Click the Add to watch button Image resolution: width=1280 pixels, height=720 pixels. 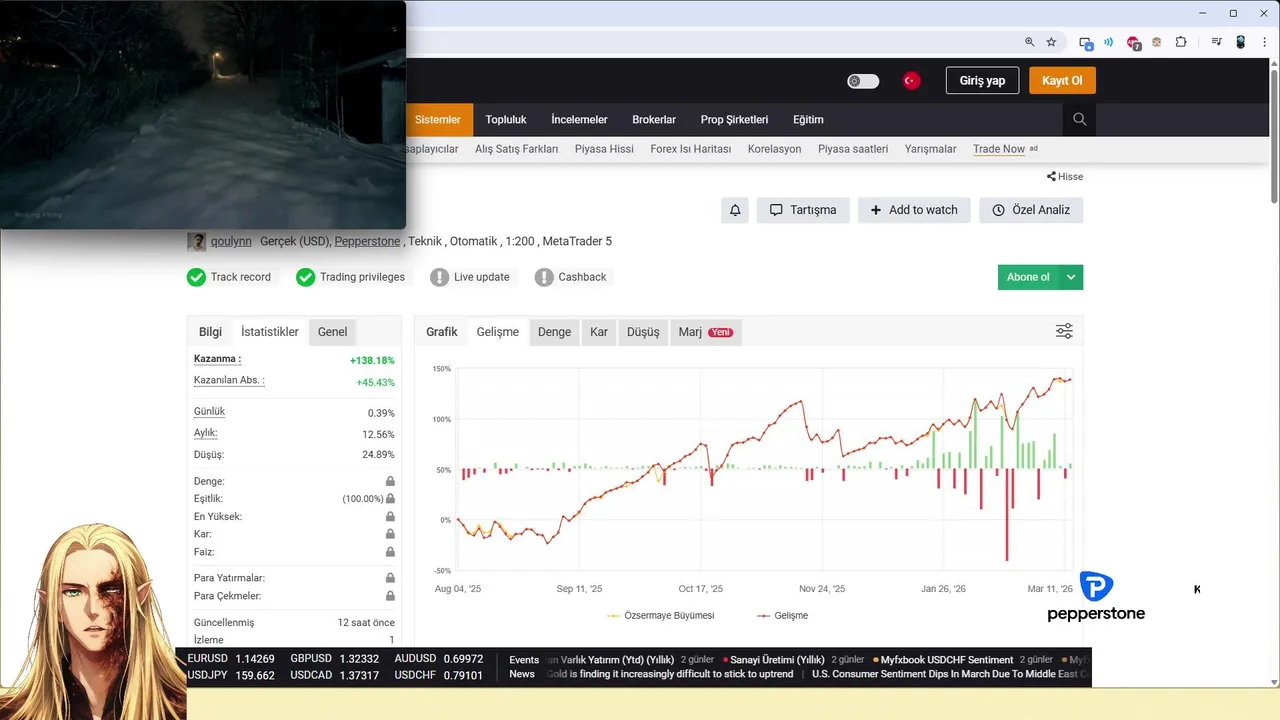coord(914,210)
